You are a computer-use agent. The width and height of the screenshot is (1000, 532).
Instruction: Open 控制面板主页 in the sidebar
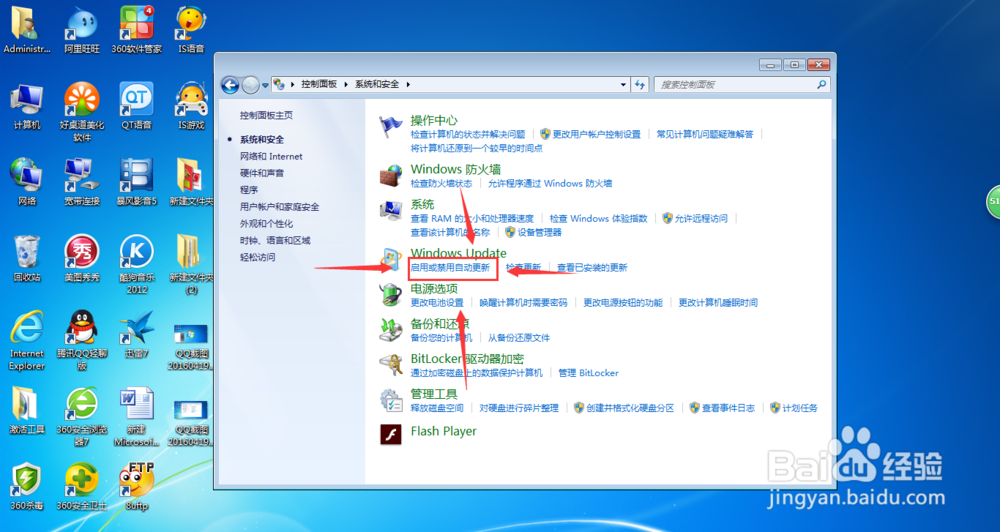point(267,115)
